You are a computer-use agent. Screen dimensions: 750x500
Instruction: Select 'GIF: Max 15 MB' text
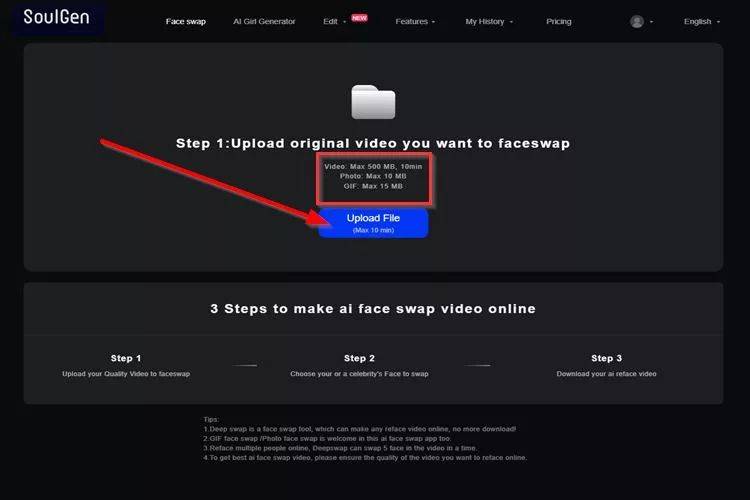tap(373, 186)
